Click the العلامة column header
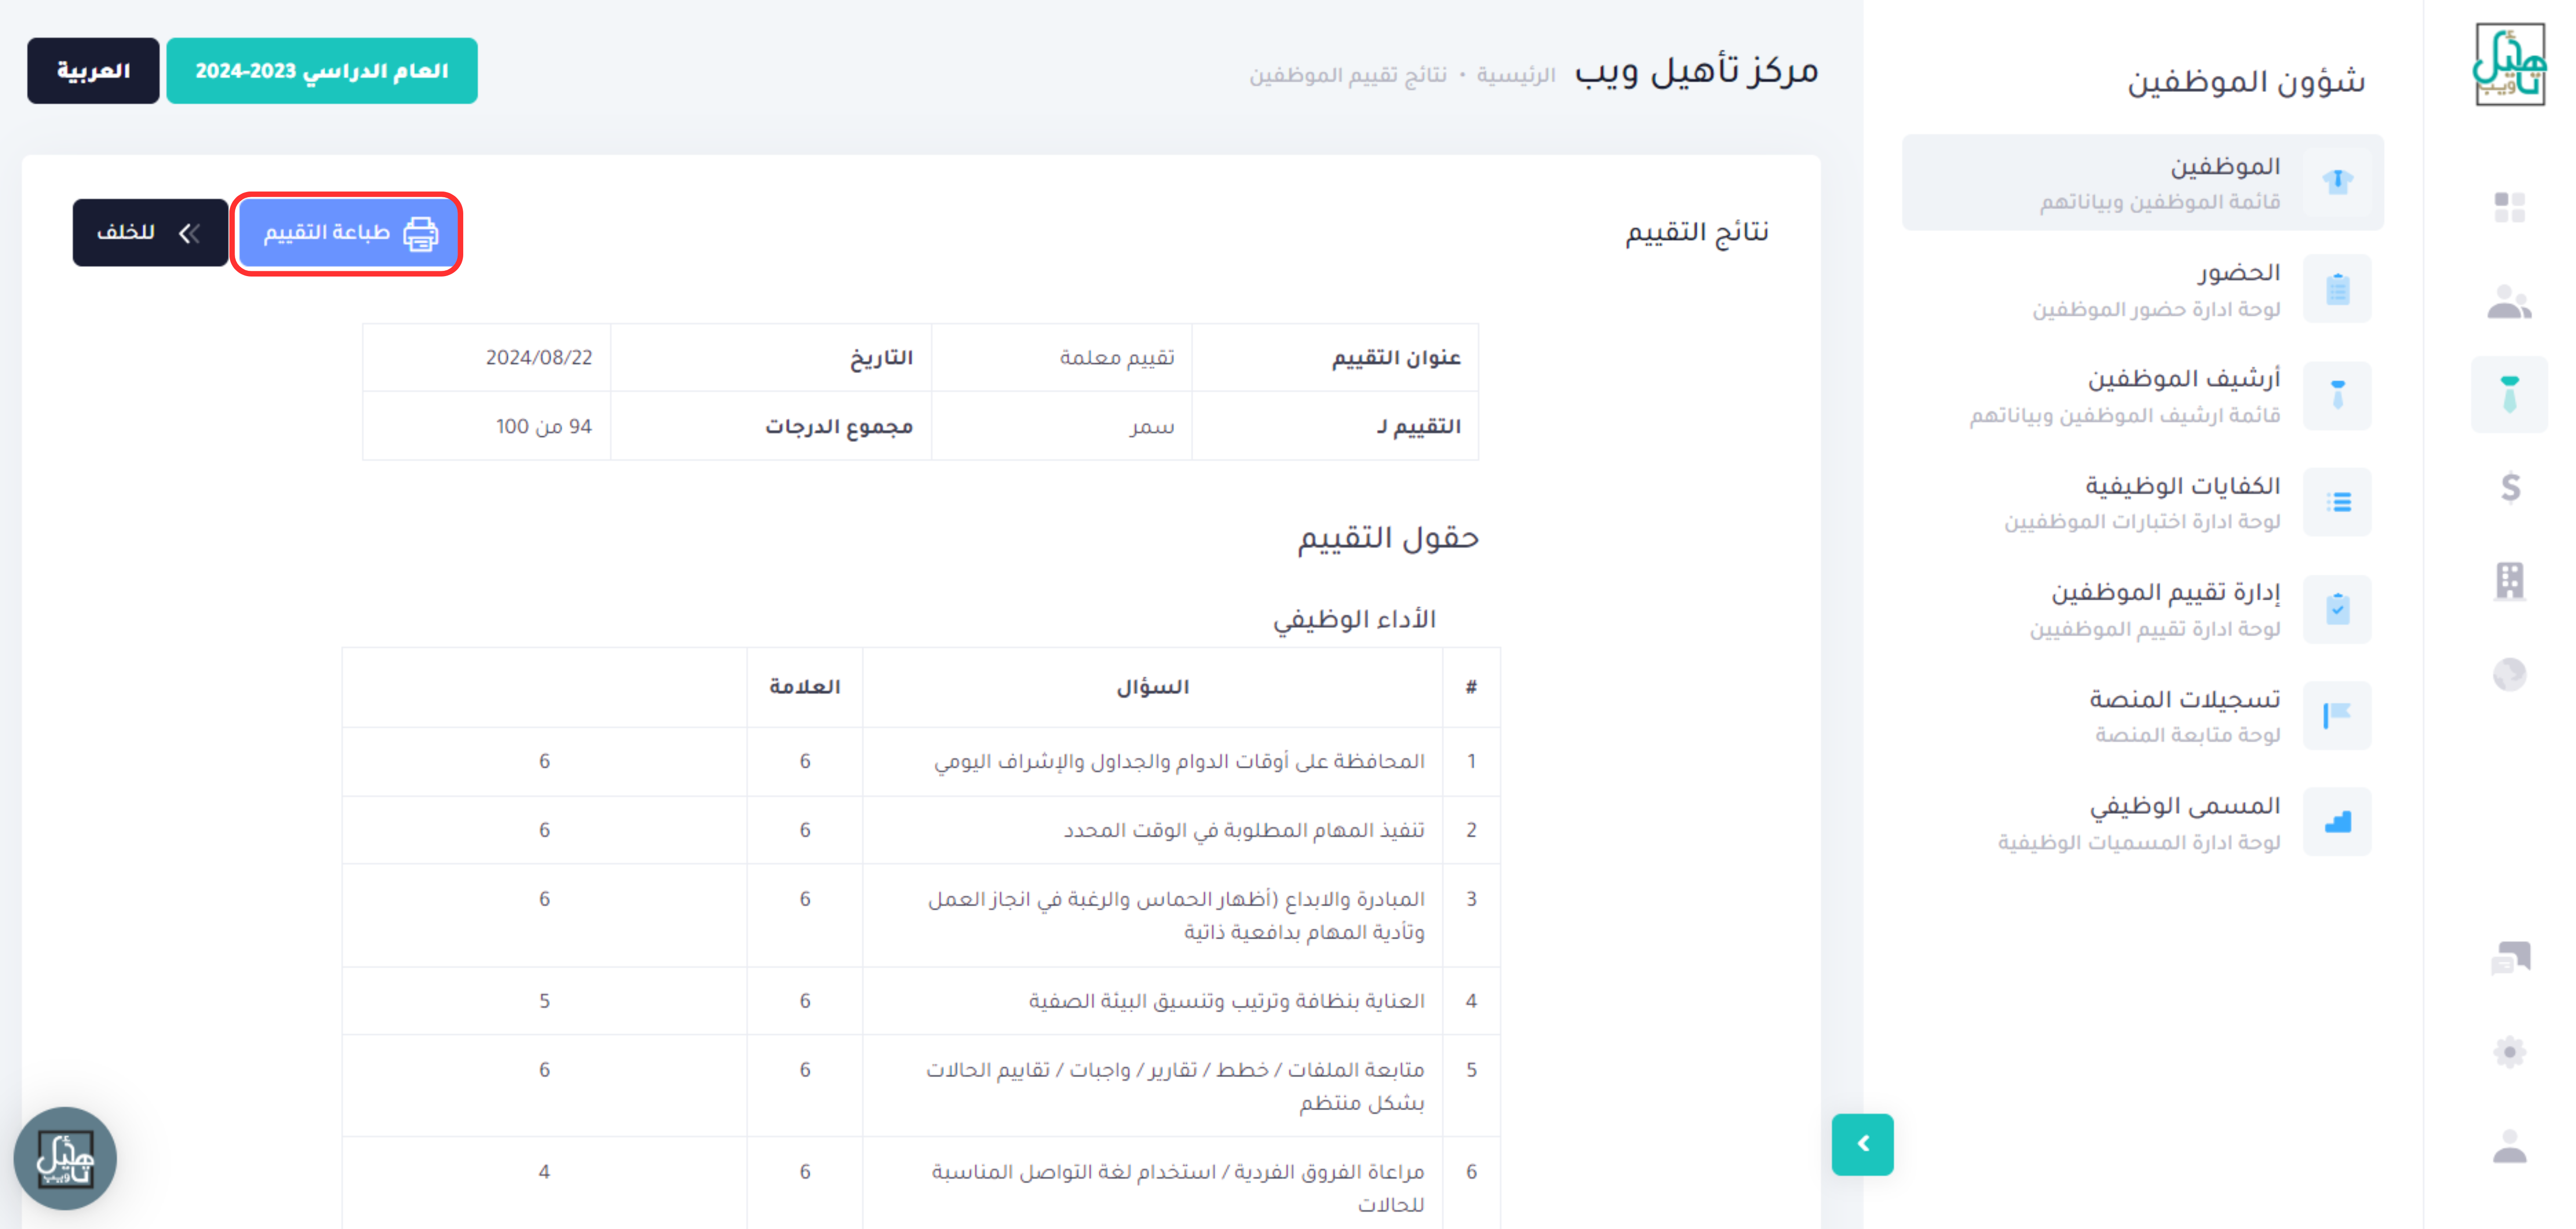 point(805,687)
